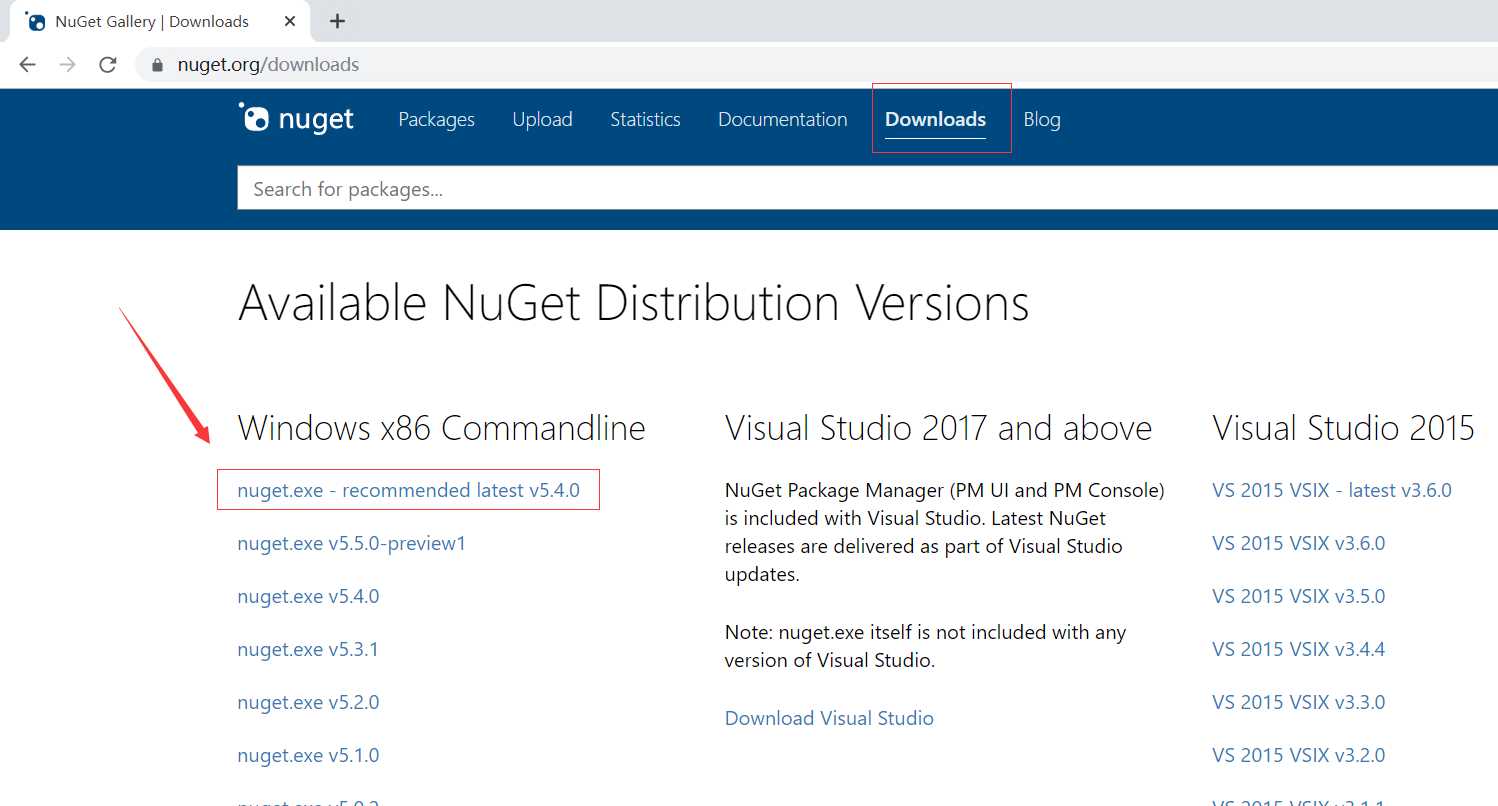This screenshot has width=1498, height=806.
Task: Get VS 2015 VSIX v3.3.0
Action: click(x=1298, y=702)
